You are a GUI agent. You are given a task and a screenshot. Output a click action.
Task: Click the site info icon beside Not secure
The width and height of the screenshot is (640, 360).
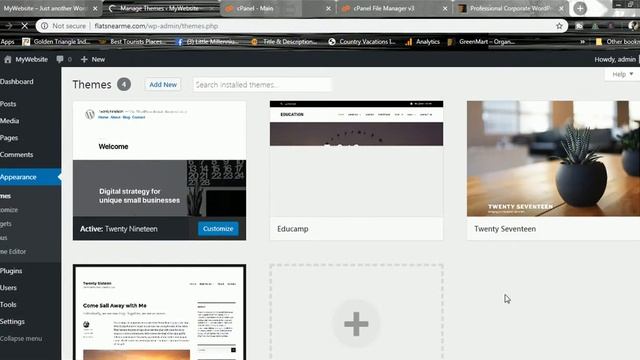coord(44,26)
